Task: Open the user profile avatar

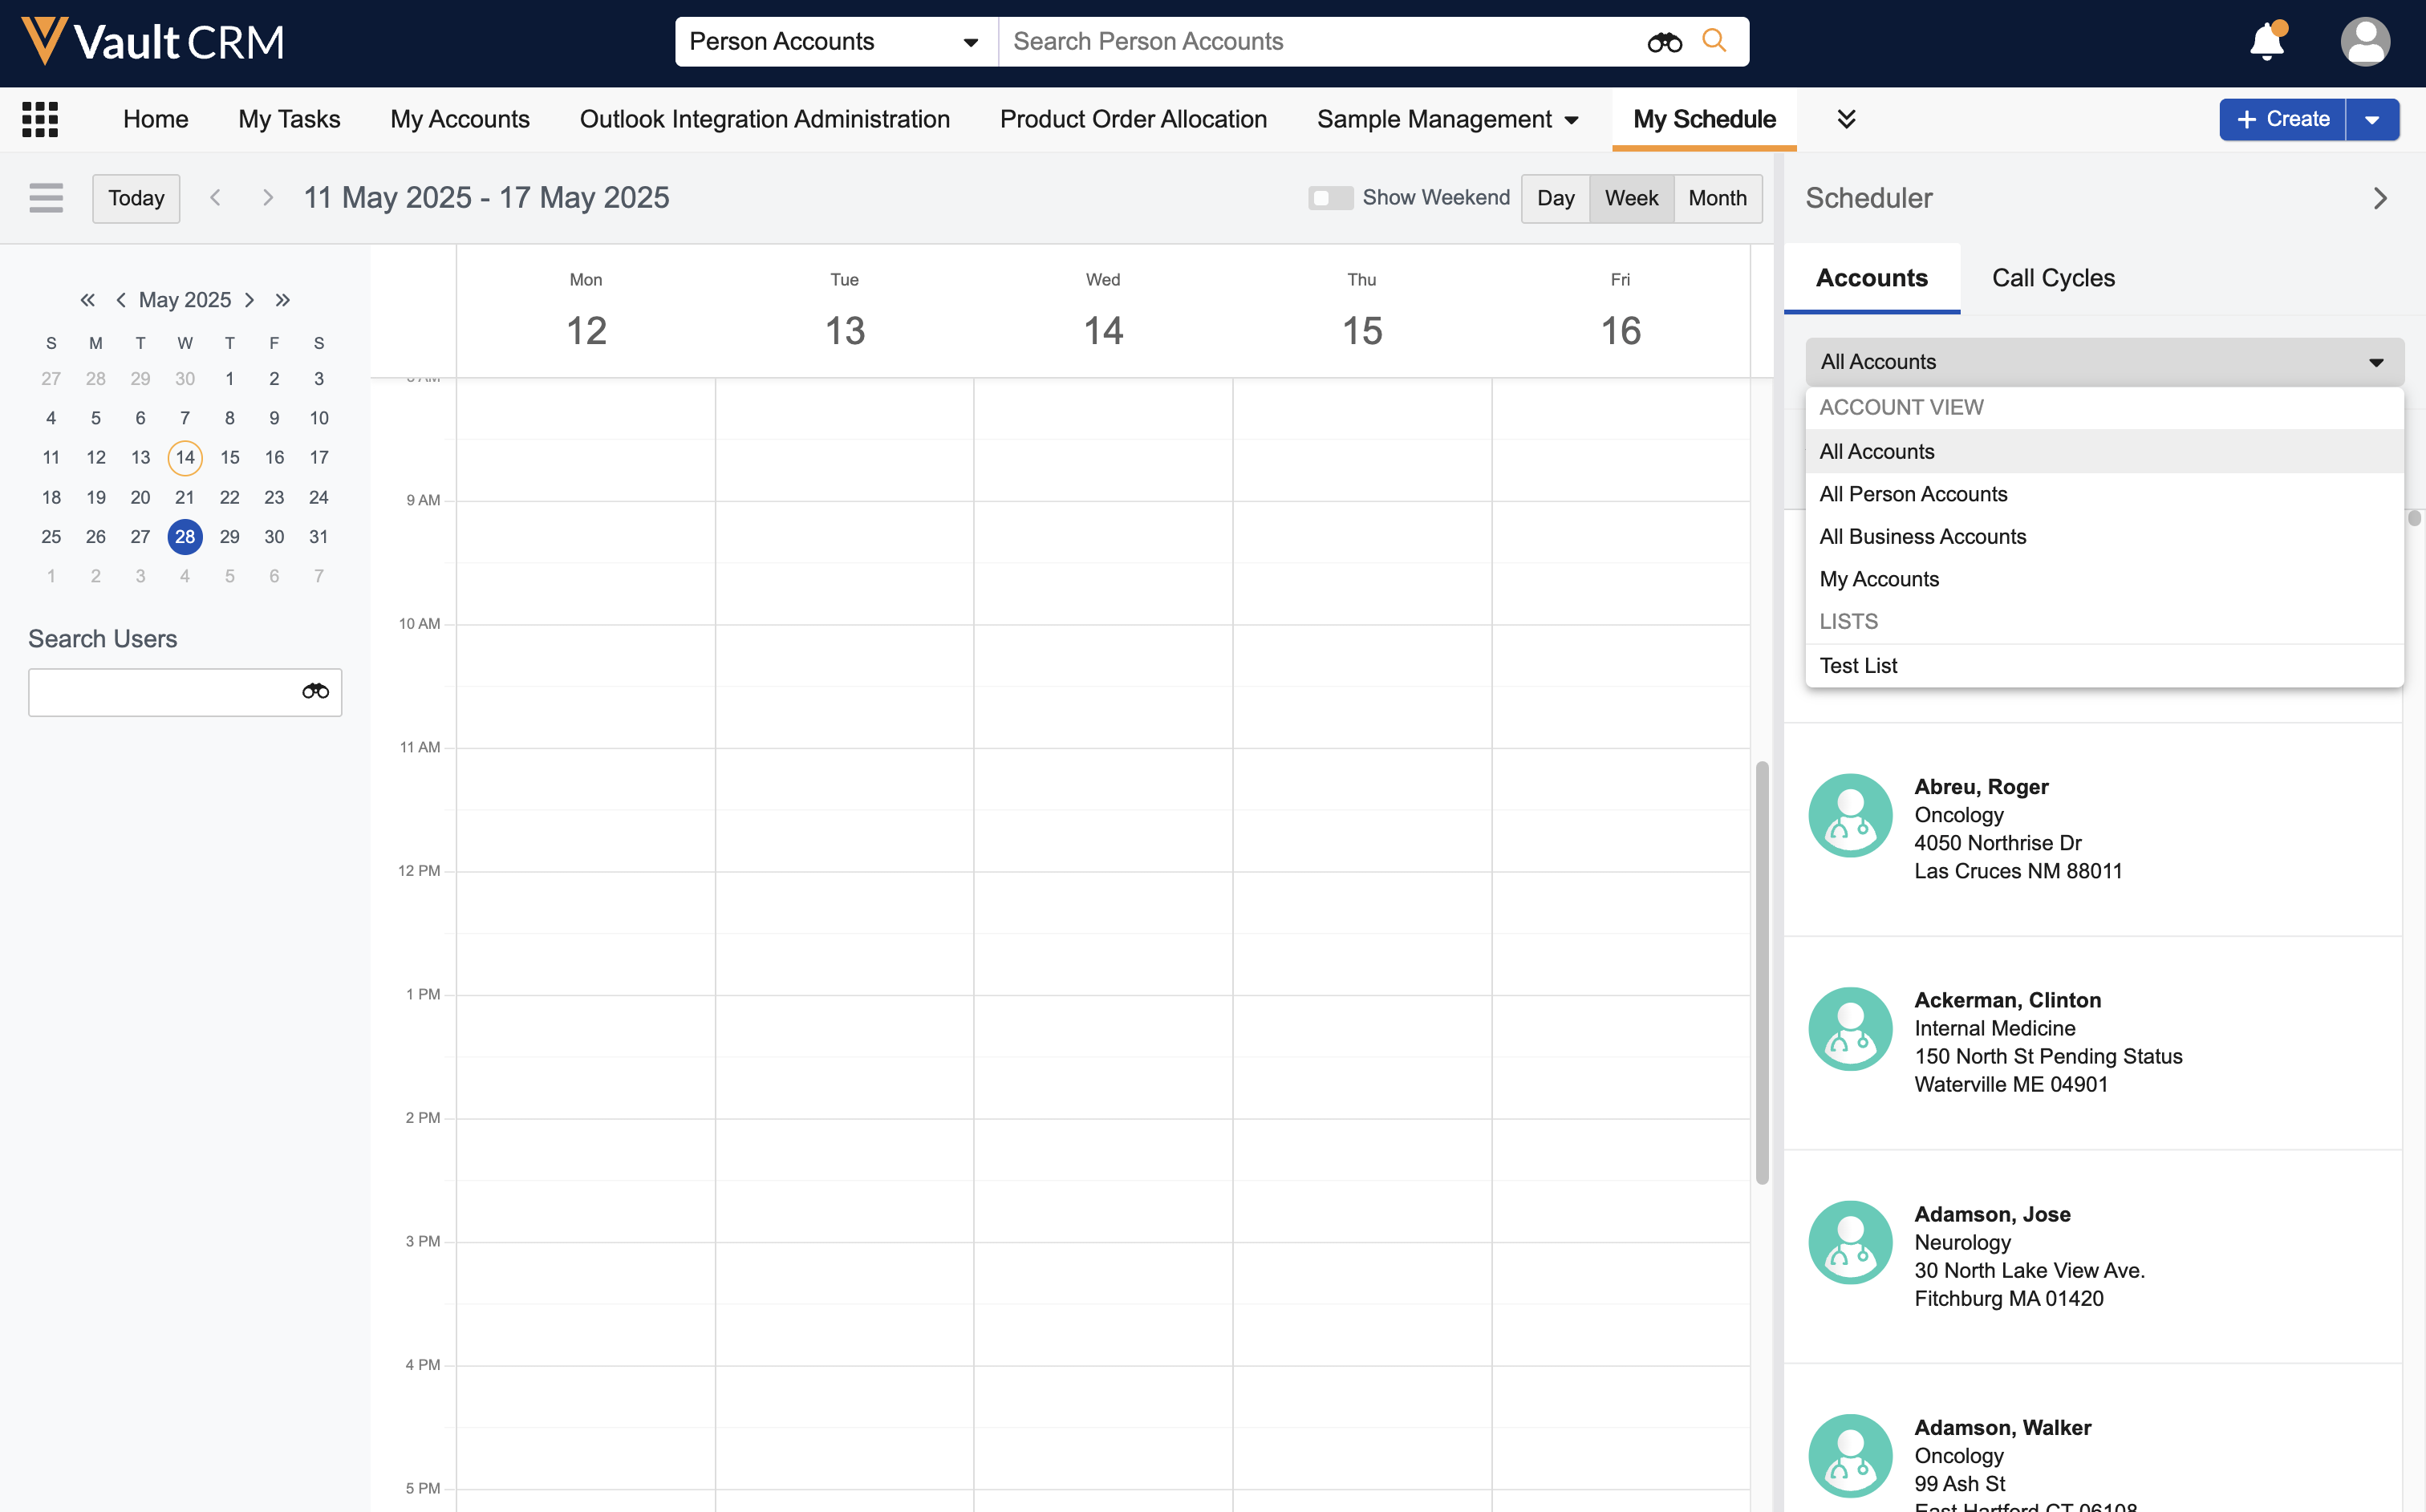Action: coord(2364,42)
